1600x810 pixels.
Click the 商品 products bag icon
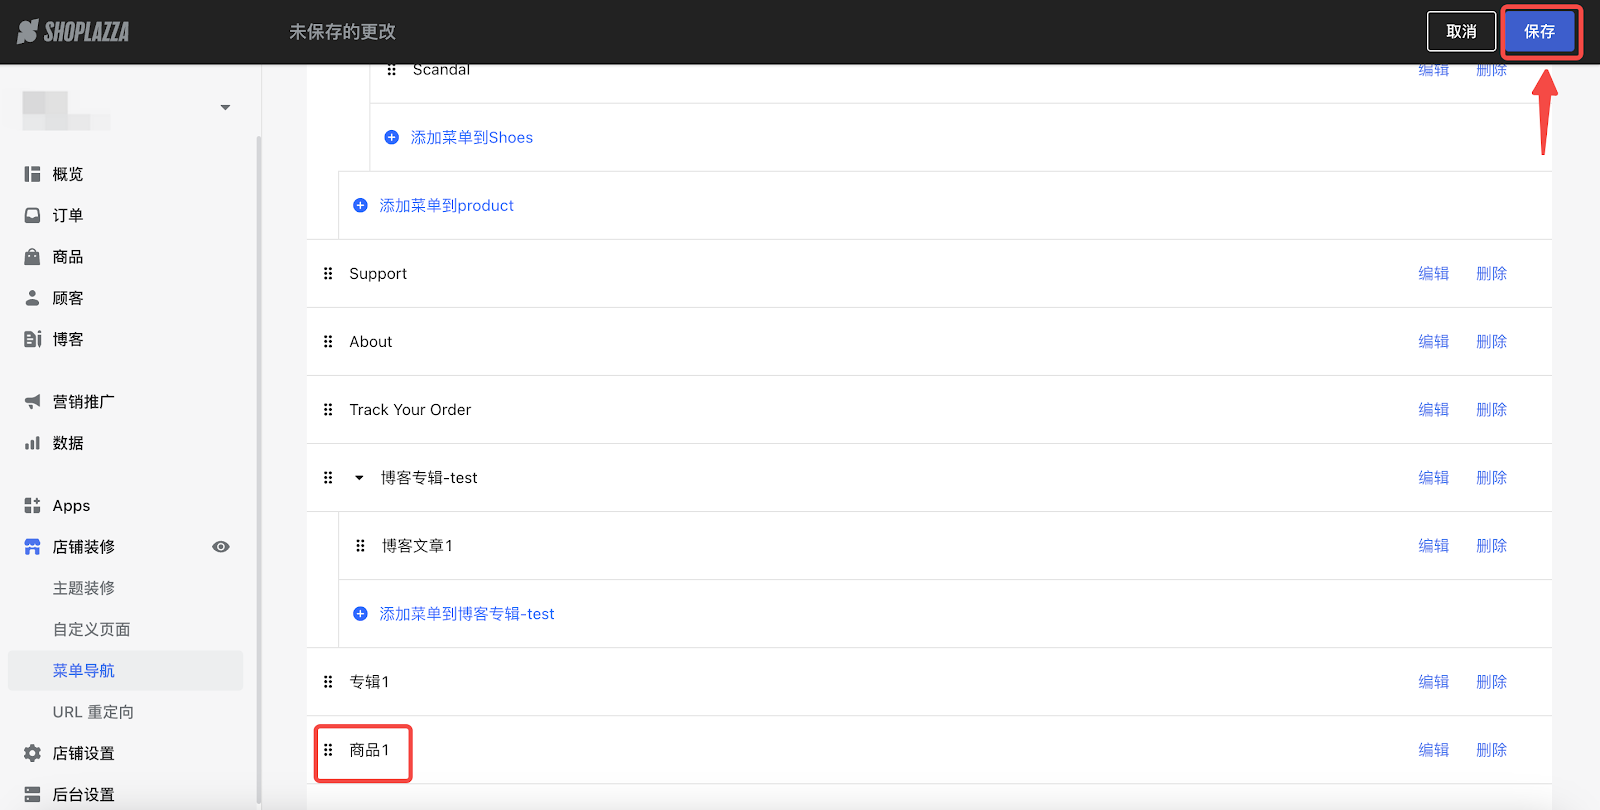click(x=32, y=257)
